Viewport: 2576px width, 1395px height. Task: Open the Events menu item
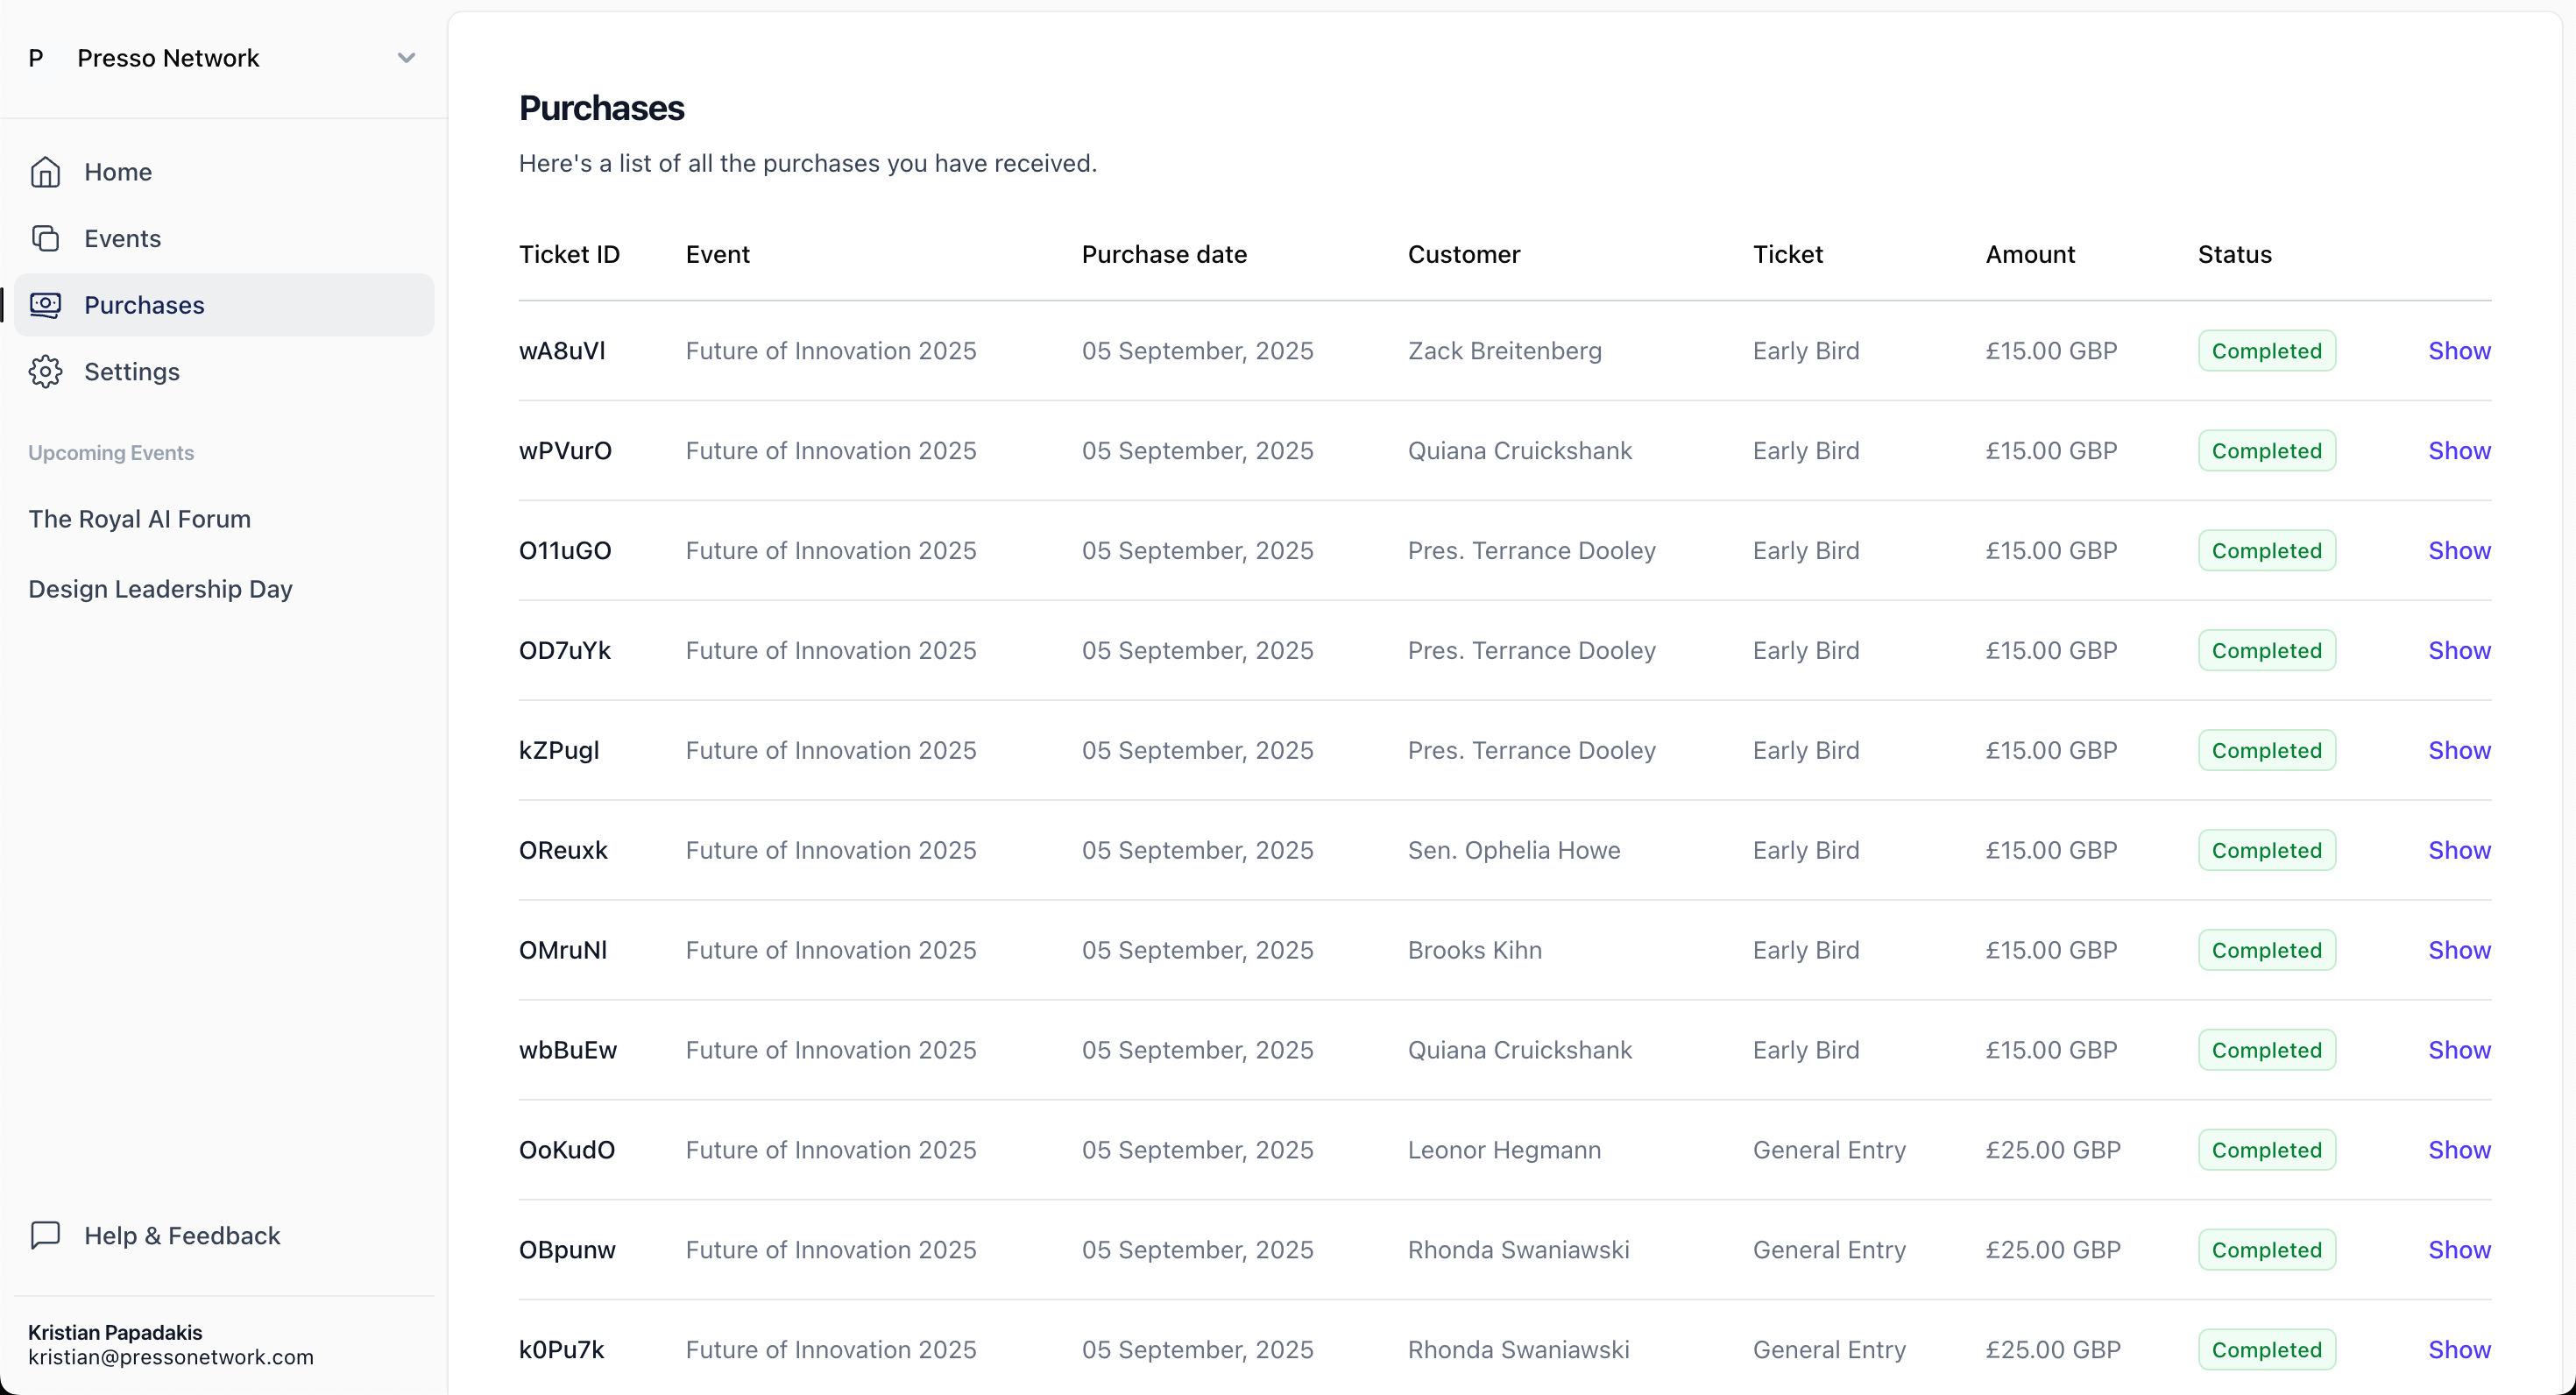122,238
